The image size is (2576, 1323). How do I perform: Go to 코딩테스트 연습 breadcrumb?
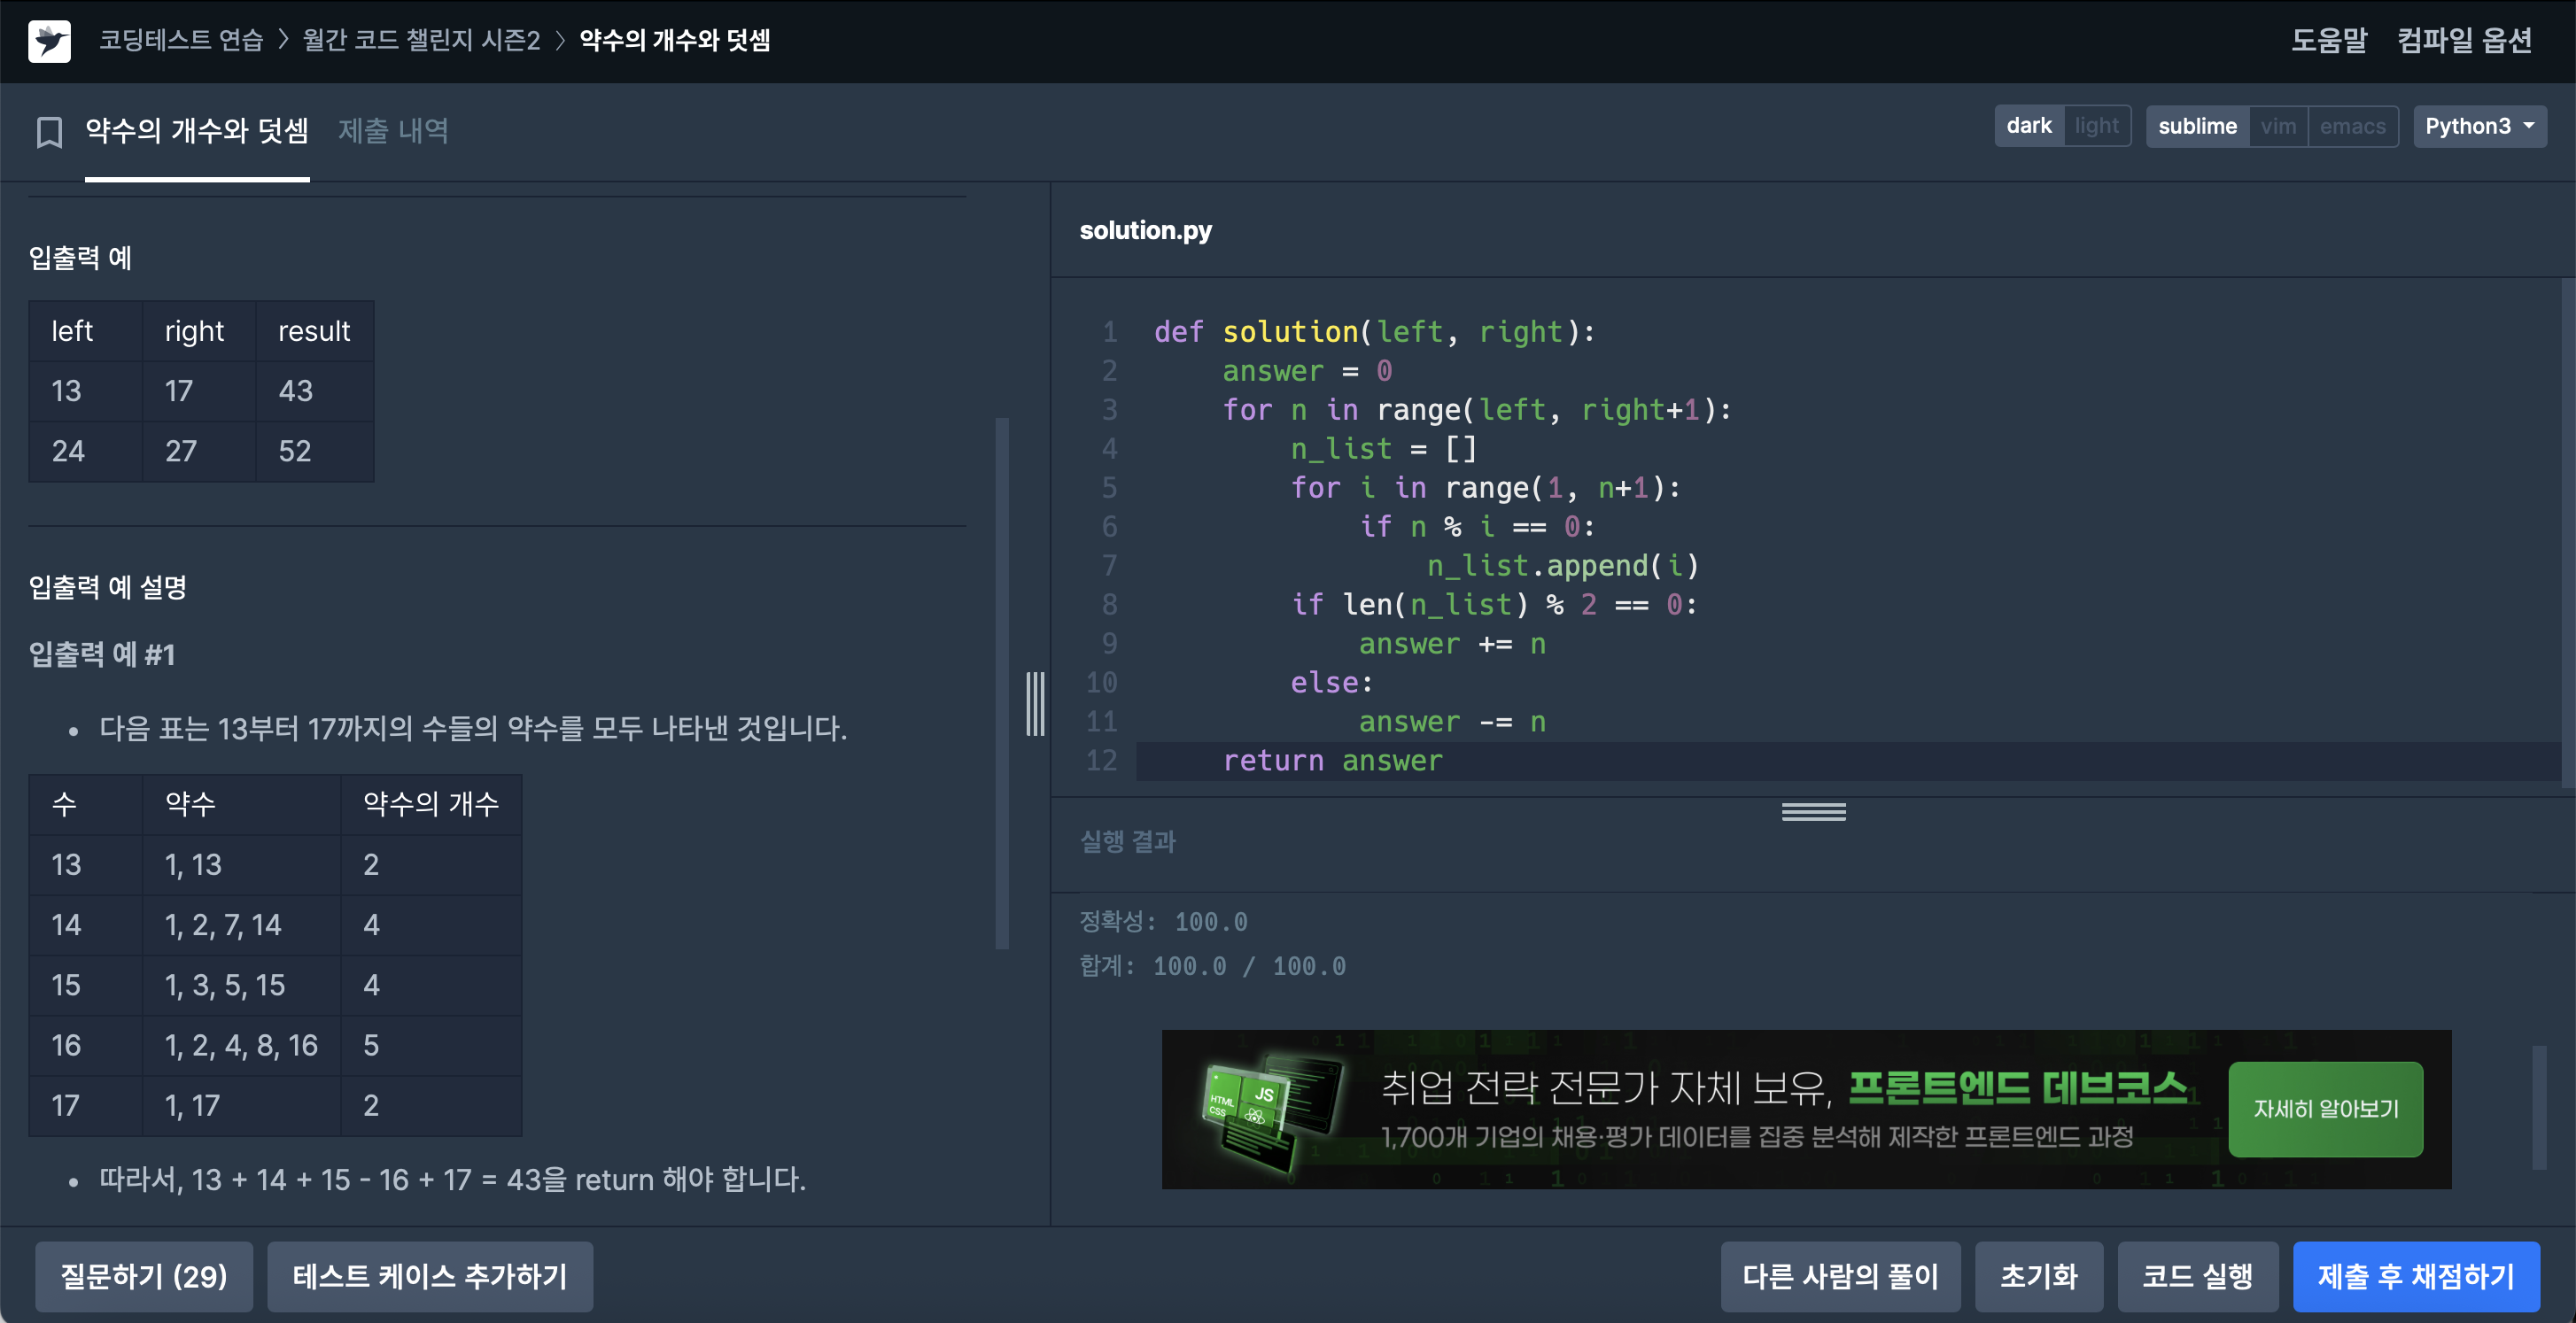(x=181, y=40)
